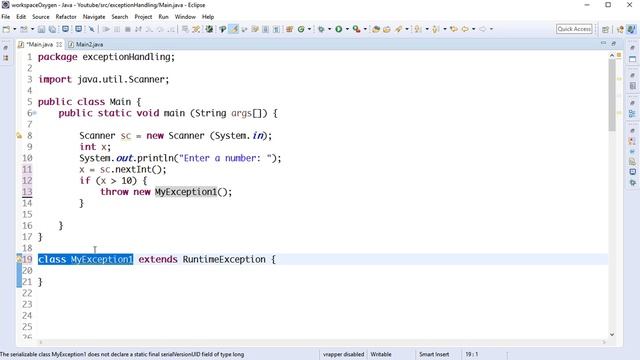
Task: Close the Main.java tab
Action: [59, 44]
